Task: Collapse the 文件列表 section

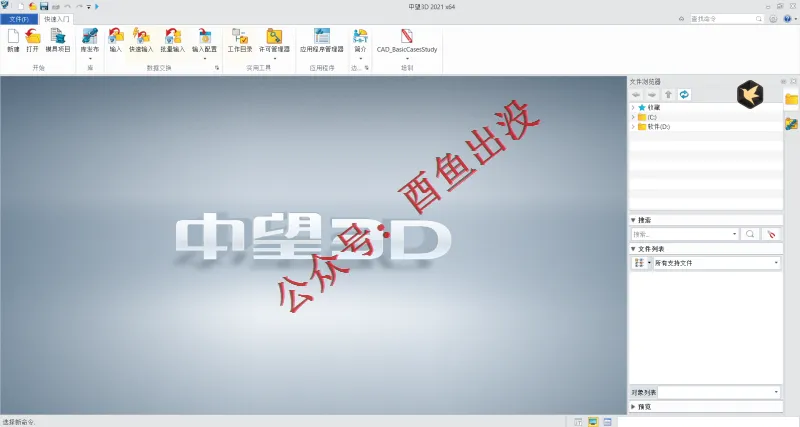Action: 633,249
